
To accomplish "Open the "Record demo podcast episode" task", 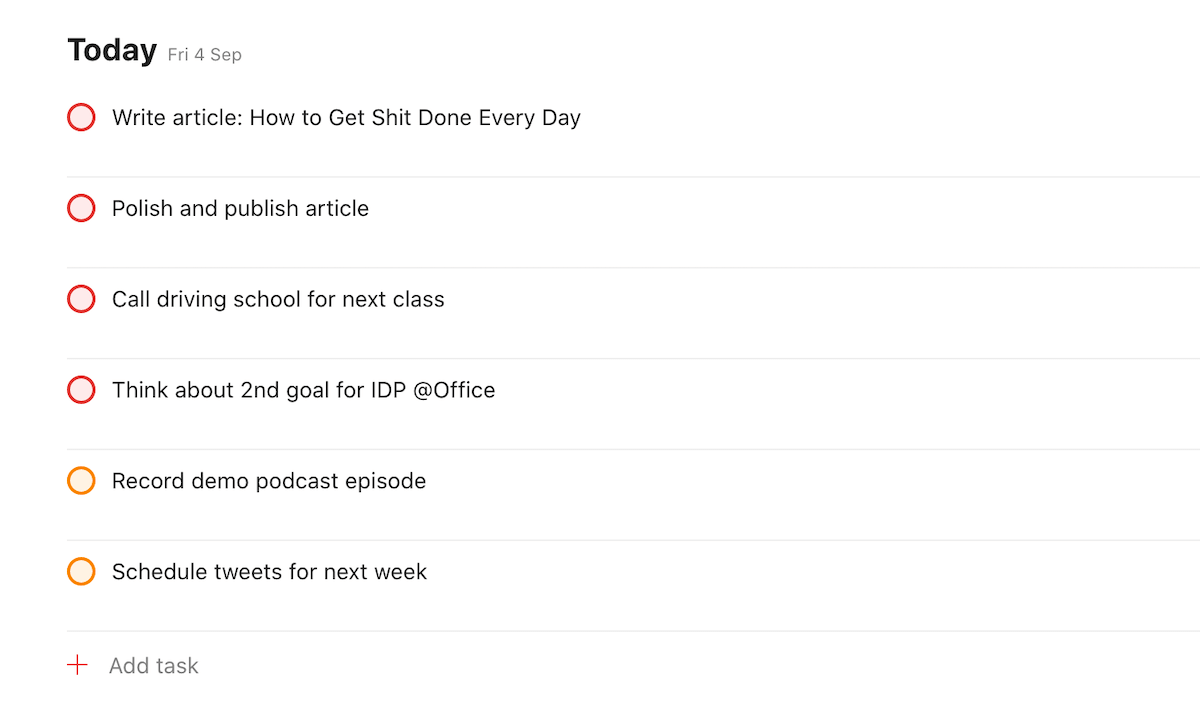I will [x=268, y=481].
